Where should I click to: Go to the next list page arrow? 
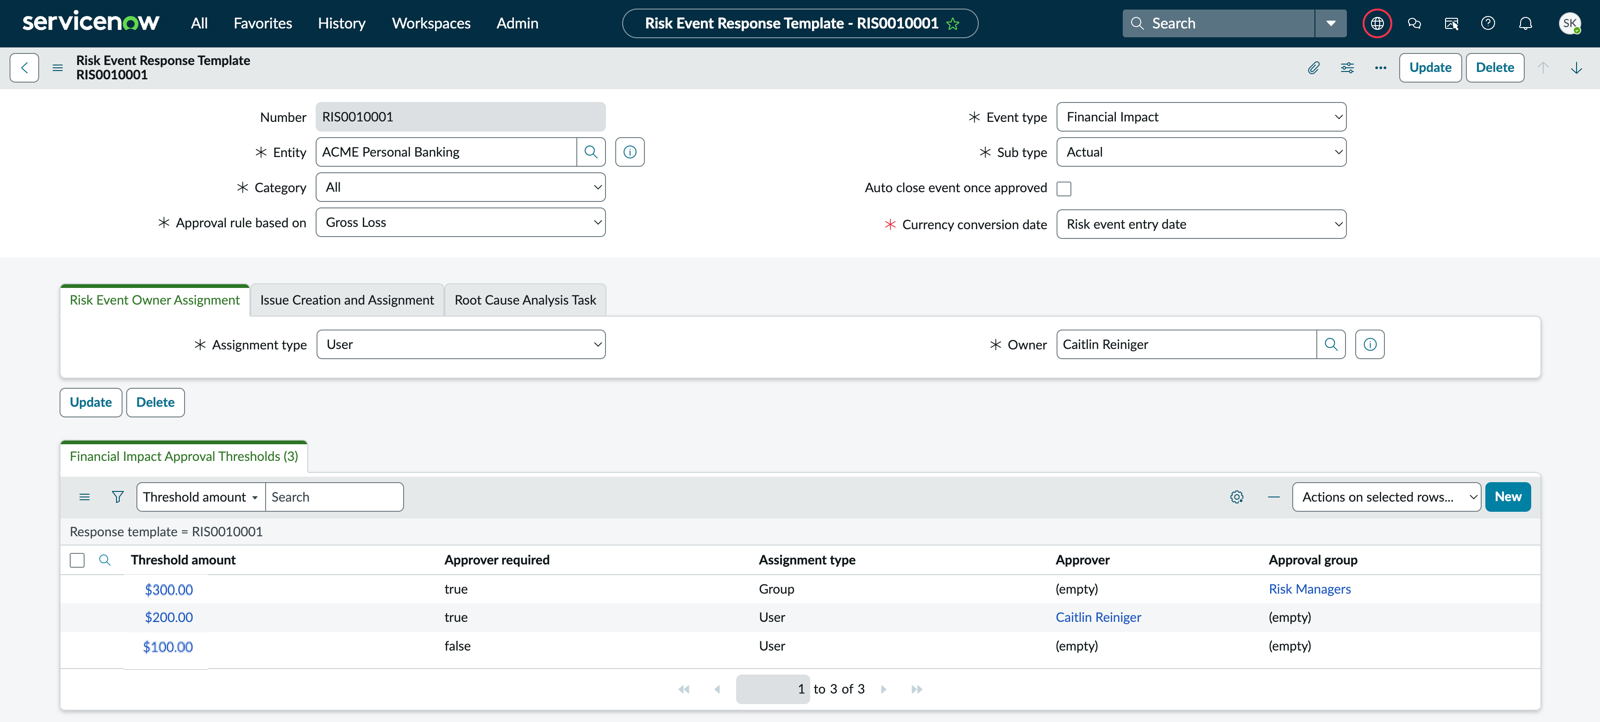[883, 689]
